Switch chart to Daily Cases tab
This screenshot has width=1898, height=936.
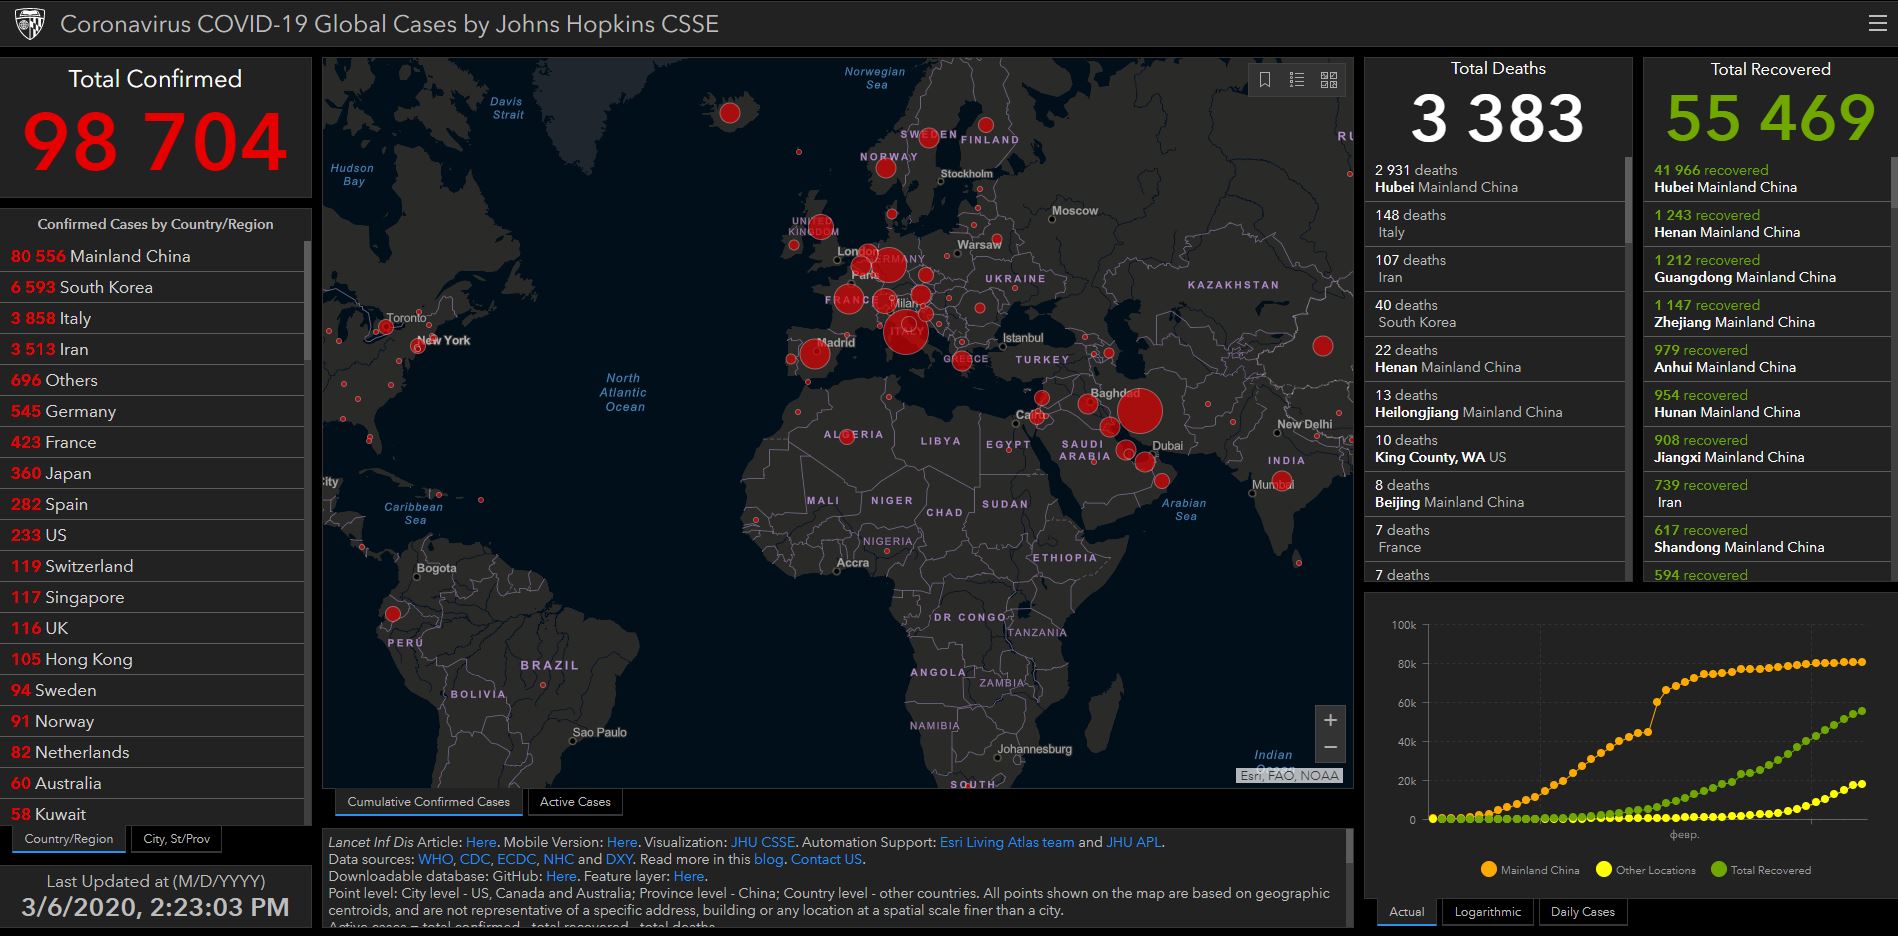(x=1583, y=912)
